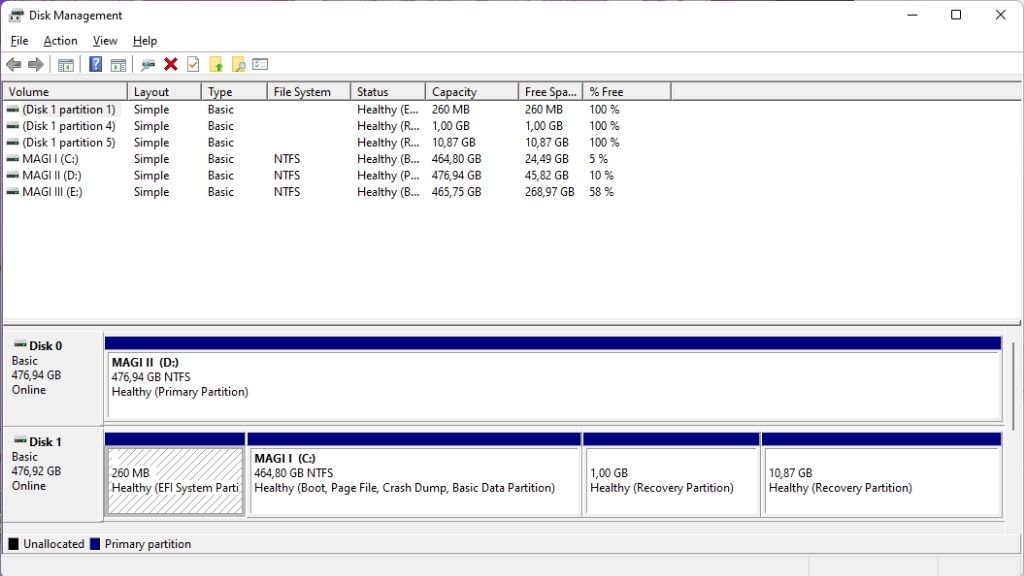Click volume icon of Disk 1 partition 1 row
Screen dimensions: 1024x576
click(x=12, y=109)
